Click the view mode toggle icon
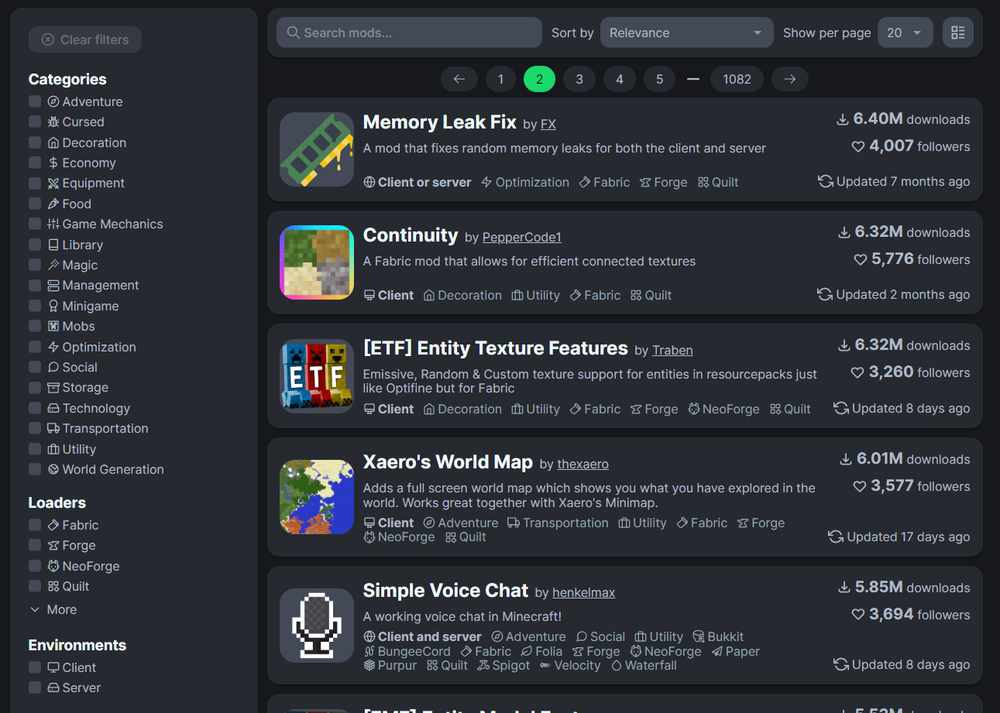1000x713 pixels. pyautogui.click(x=958, y=33)
